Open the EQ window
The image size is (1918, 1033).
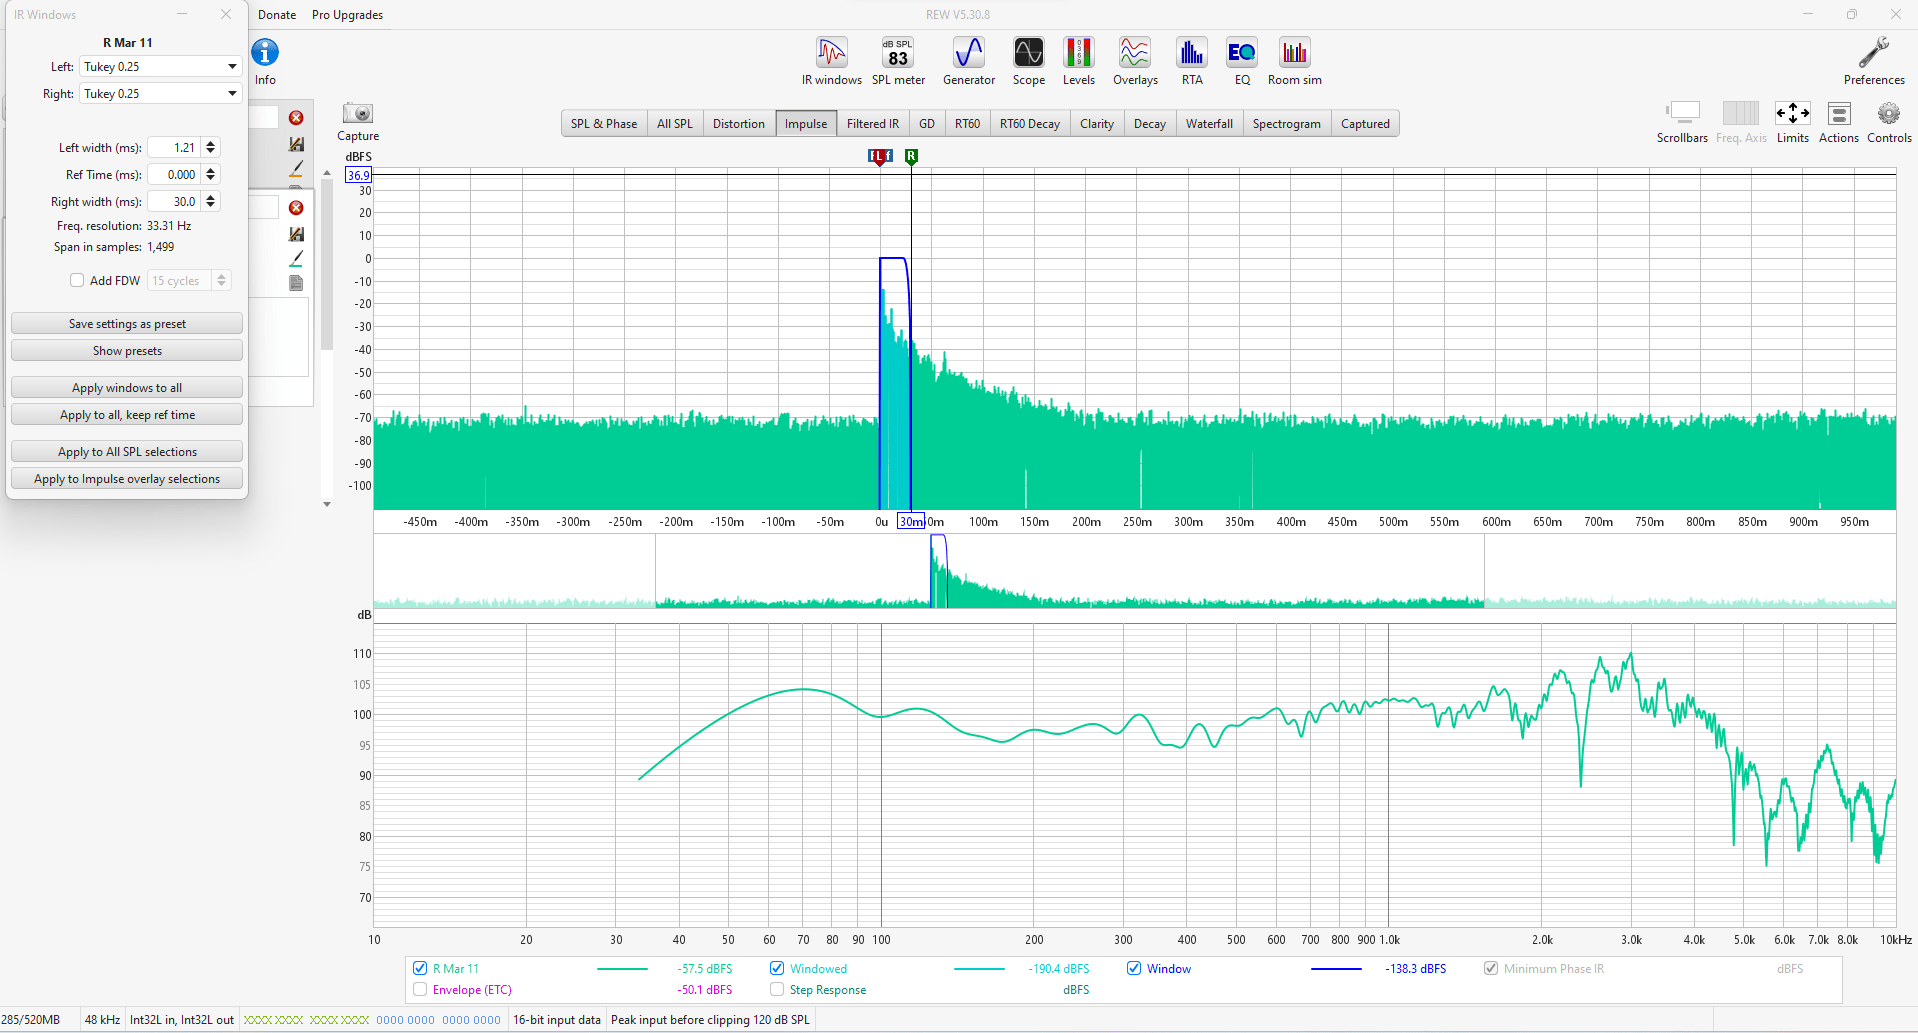[1242, 61]
